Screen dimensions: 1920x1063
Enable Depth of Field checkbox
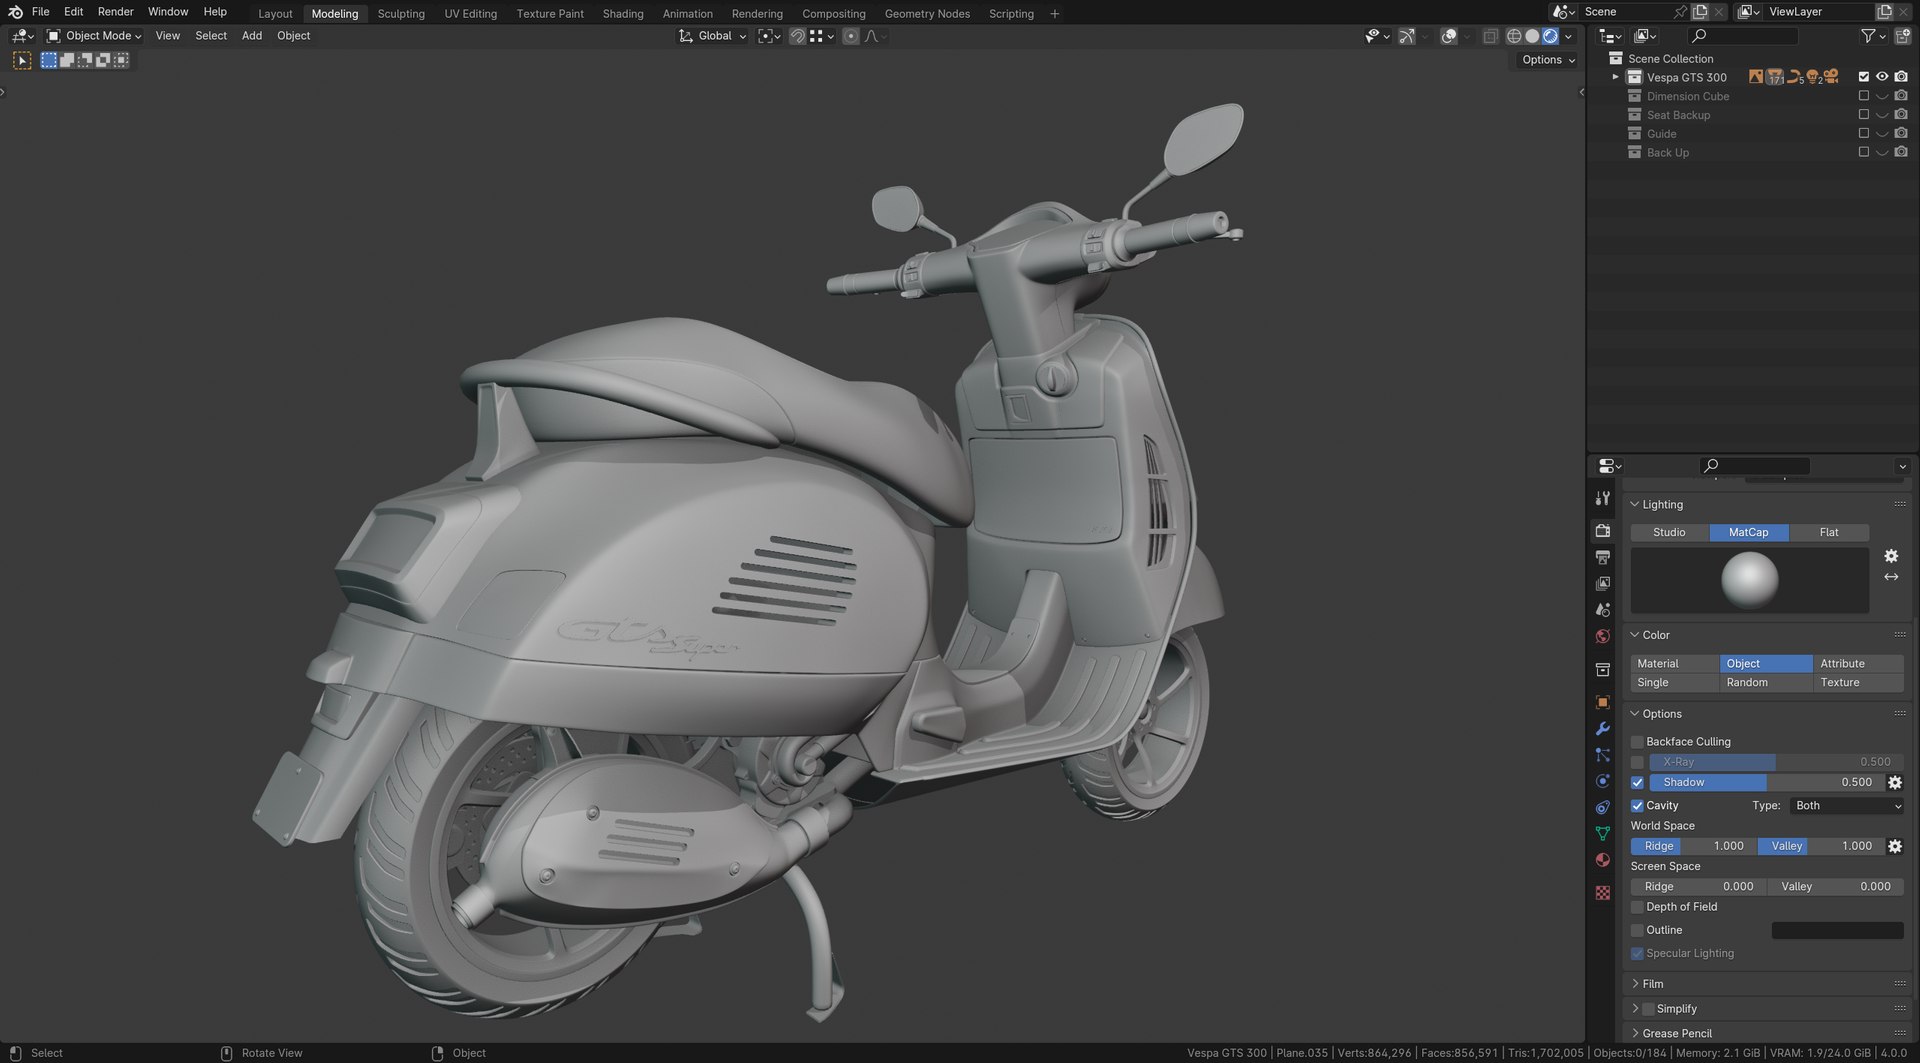coord(1637,907)
